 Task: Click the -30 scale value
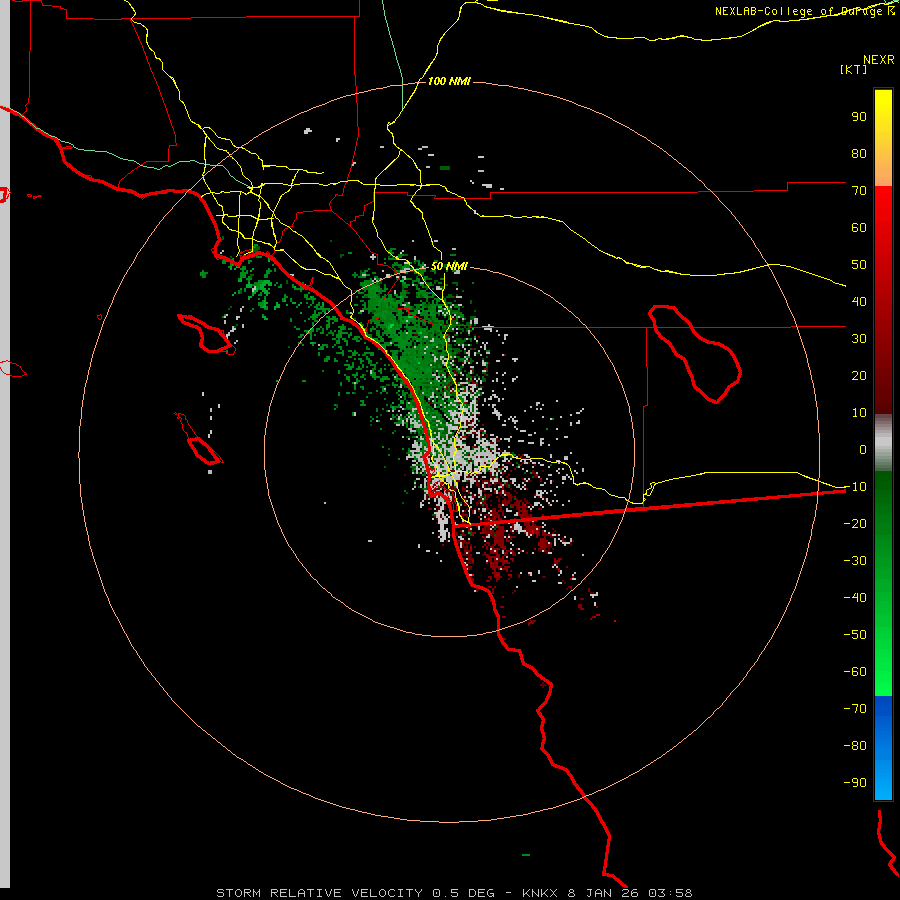tap(855, 561)
